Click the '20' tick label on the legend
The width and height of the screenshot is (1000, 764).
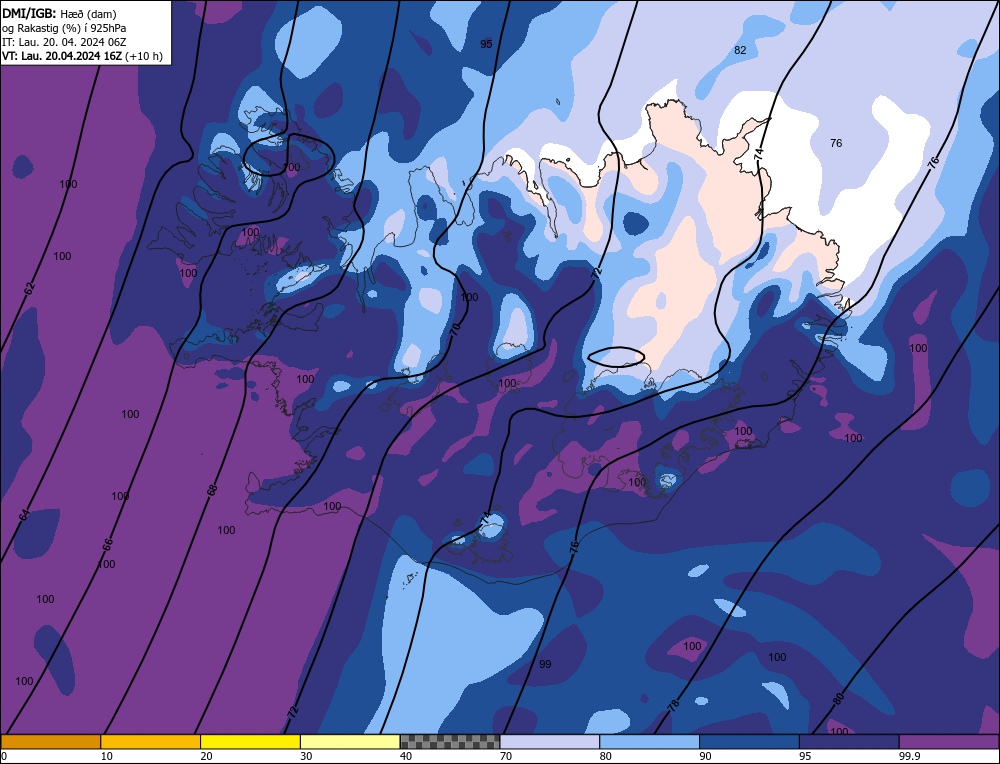coord(206,756)
